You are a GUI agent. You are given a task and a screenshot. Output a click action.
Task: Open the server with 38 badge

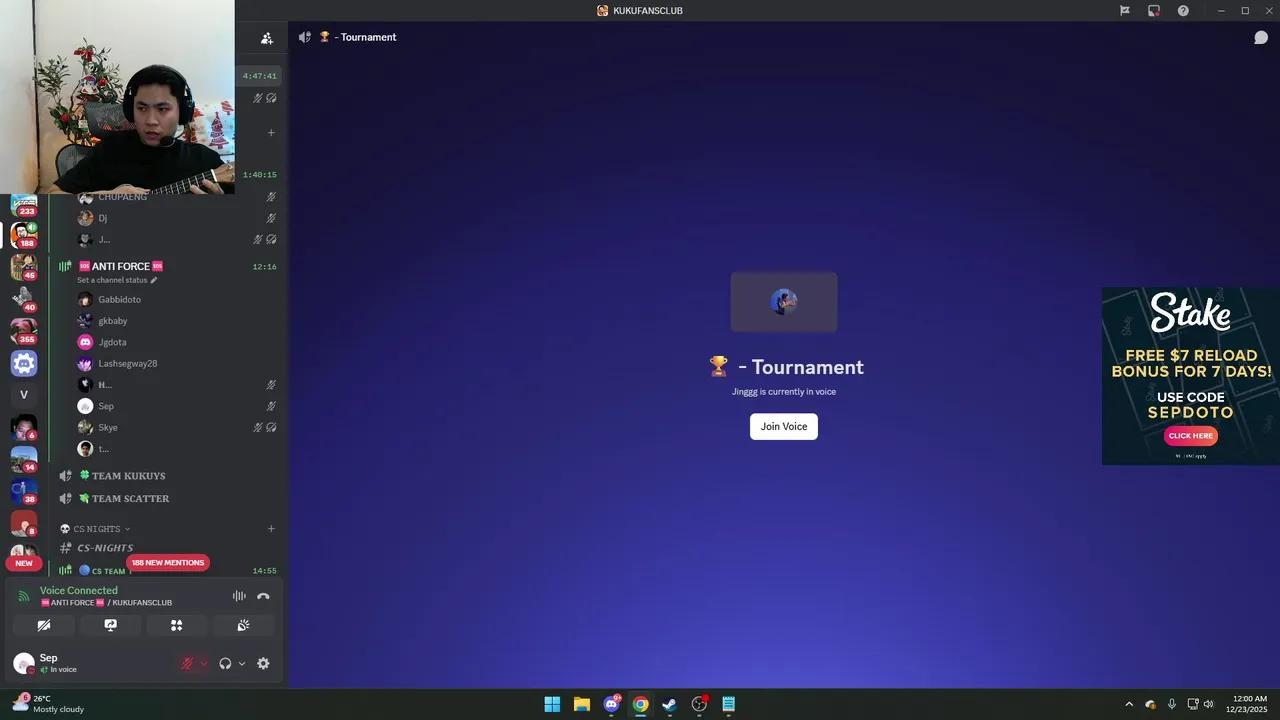(24, 491)
